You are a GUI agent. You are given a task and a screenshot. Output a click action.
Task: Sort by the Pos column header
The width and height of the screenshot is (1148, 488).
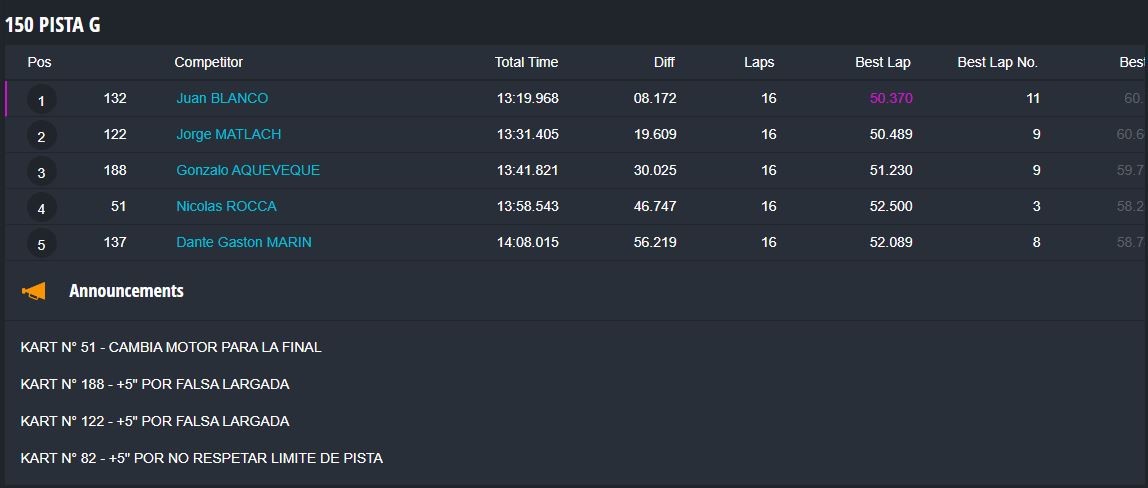tap(40, 62)
